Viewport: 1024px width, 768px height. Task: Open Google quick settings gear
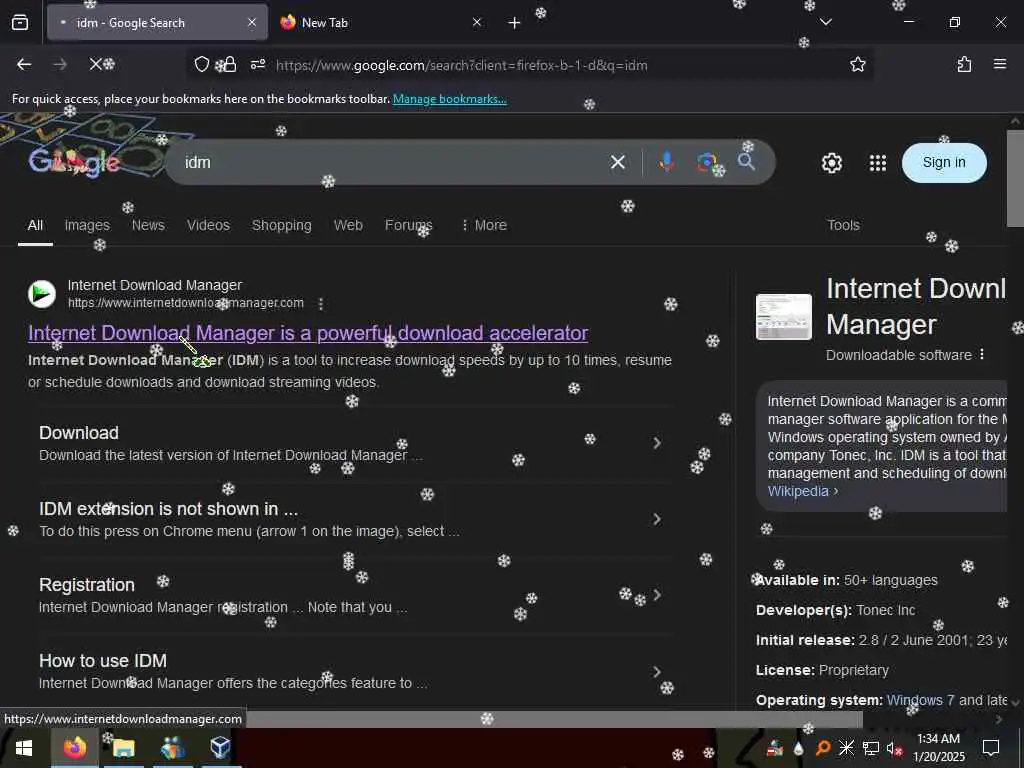831,163
